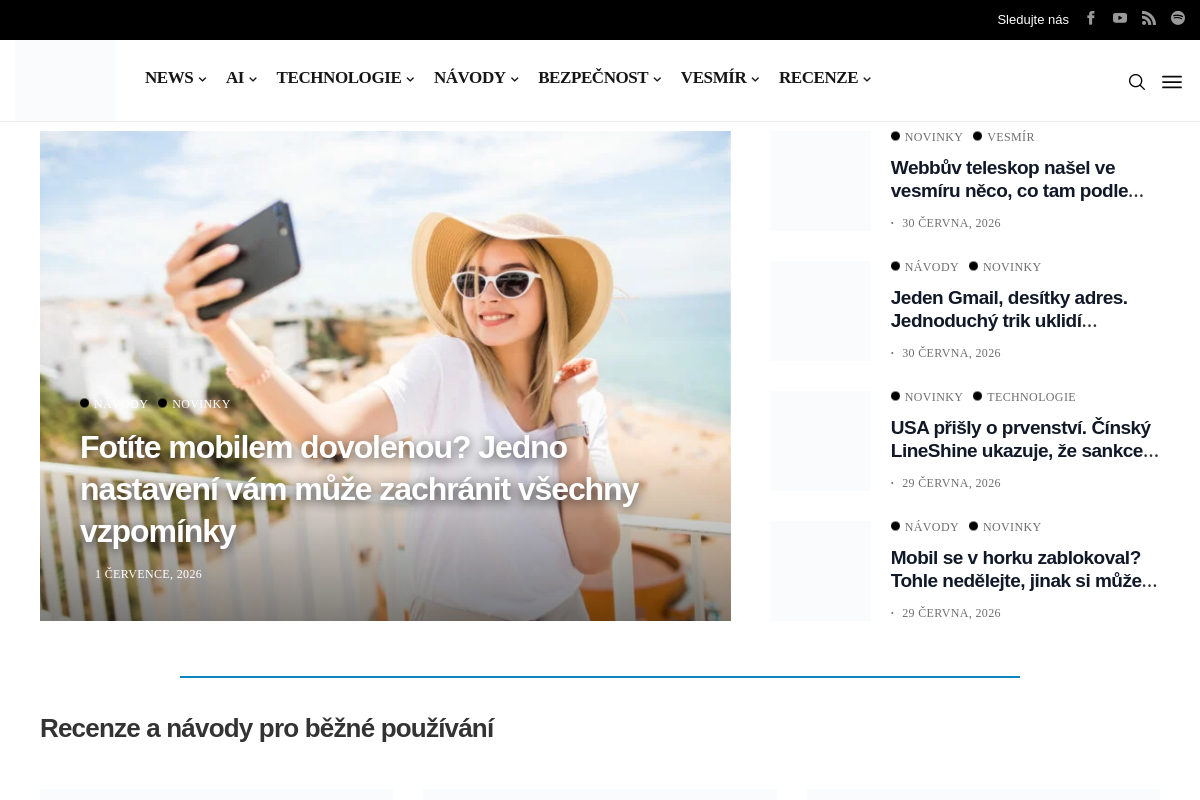The height and width of the screenshot is (800, 1200).
Task: Click VESMÍR tag above Webbův teleskop article
Action: click(1010, 137)
